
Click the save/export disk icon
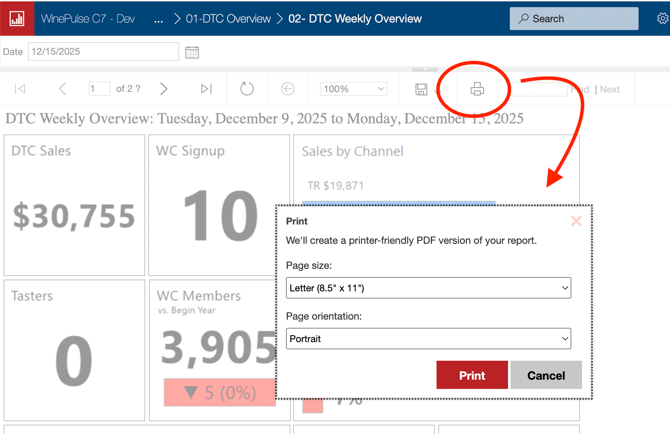coord(421,90)
